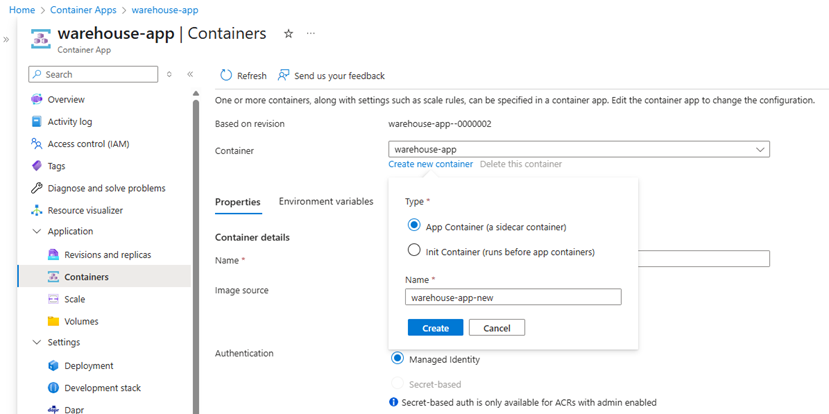Image resolution: width=829 pixels, height=414 pixels.
Task: Expand the portal menu double chevron
Action: point(6,40)
